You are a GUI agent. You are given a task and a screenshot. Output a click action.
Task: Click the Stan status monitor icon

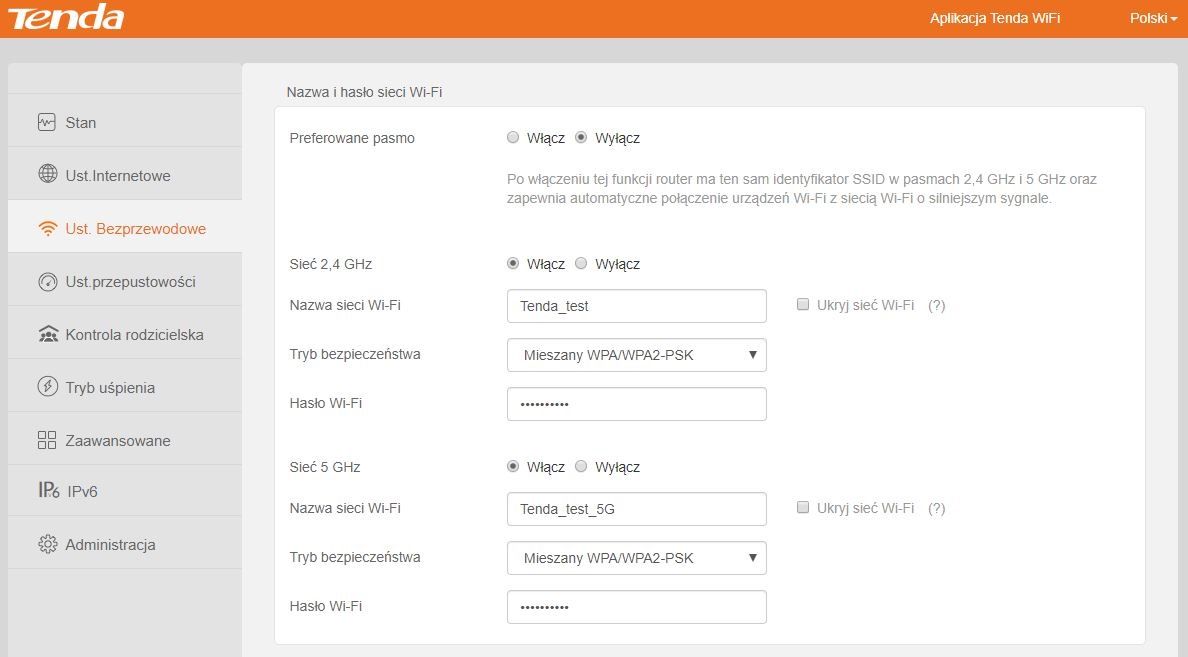[x=47, y=122]
